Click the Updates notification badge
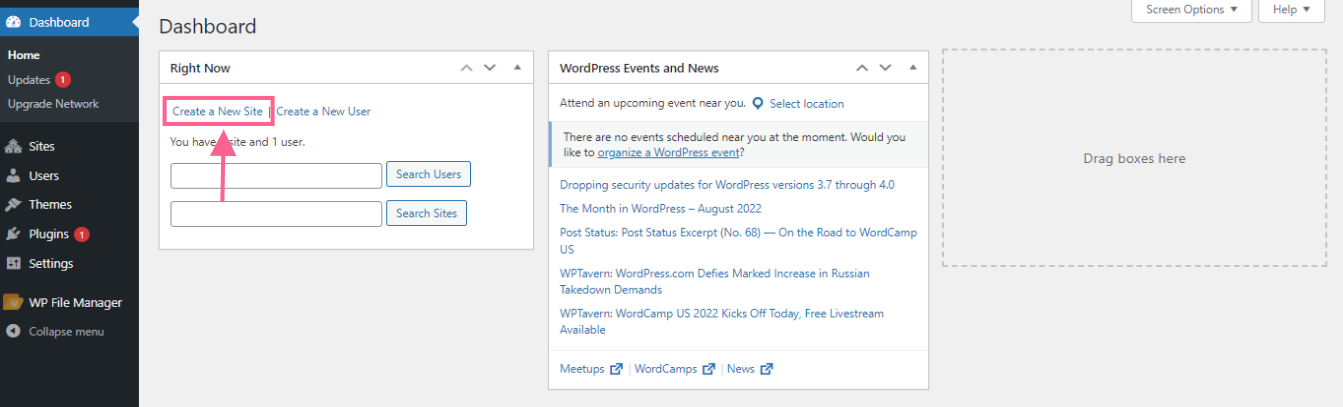 tap(63, 80)
